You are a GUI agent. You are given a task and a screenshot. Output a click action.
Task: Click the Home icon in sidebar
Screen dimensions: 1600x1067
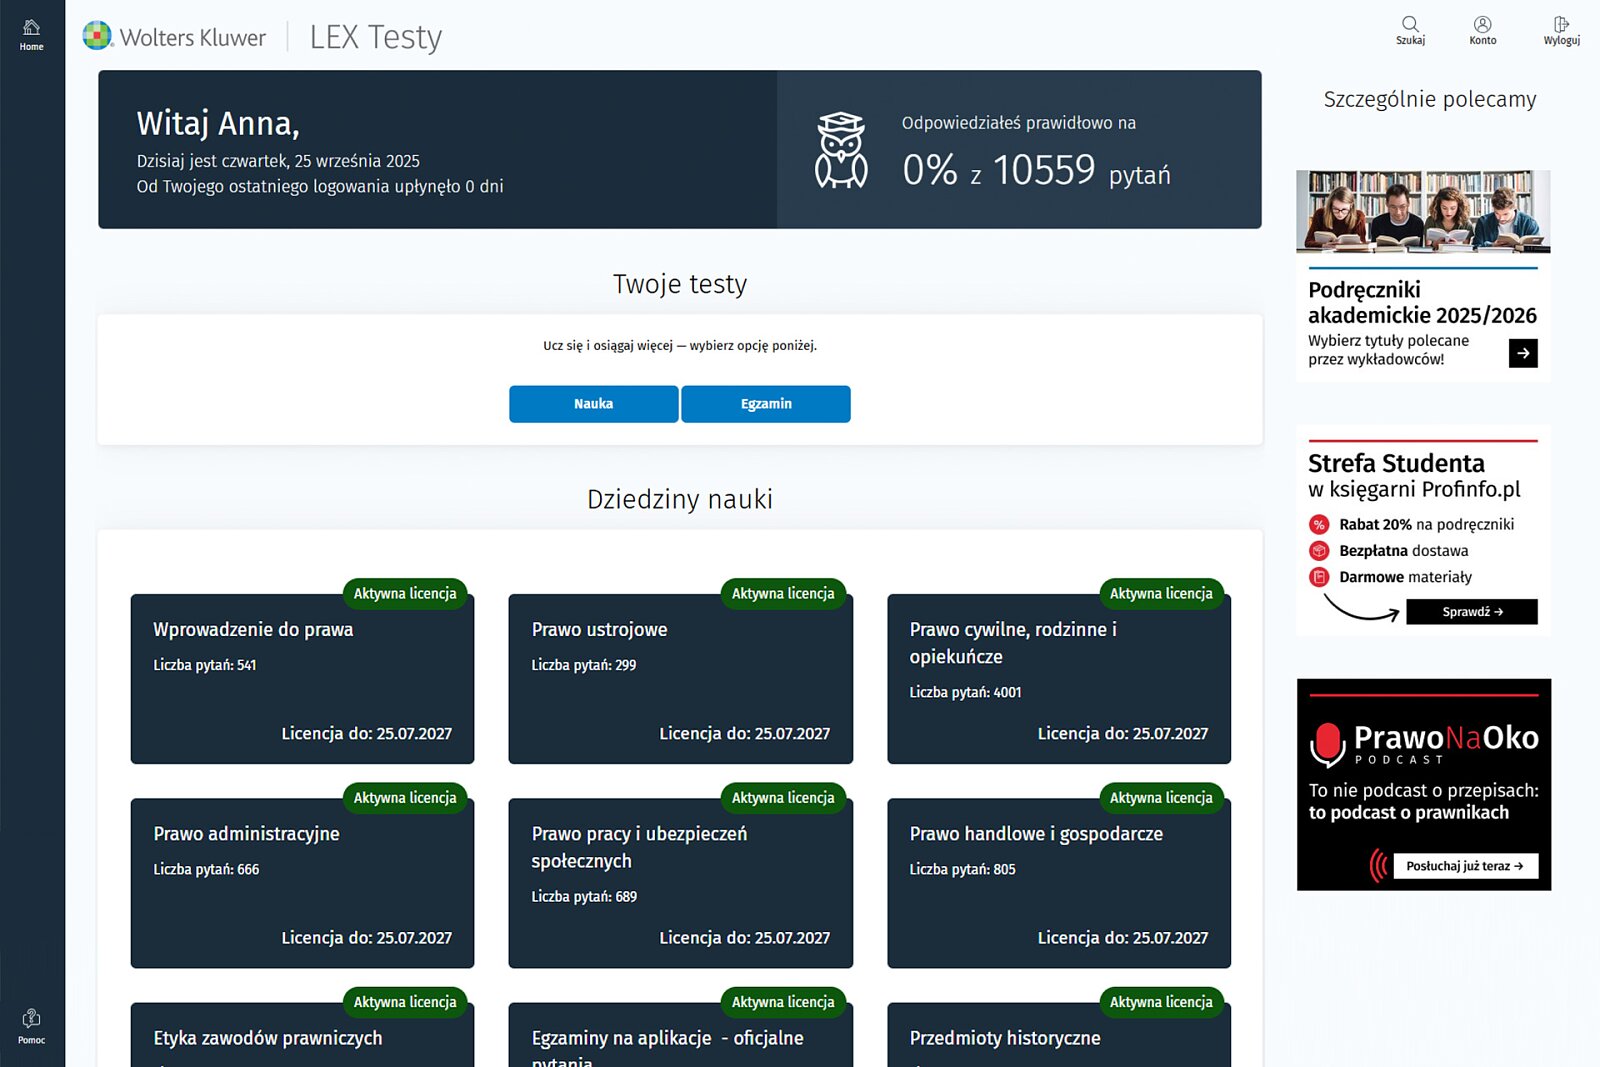31,33
